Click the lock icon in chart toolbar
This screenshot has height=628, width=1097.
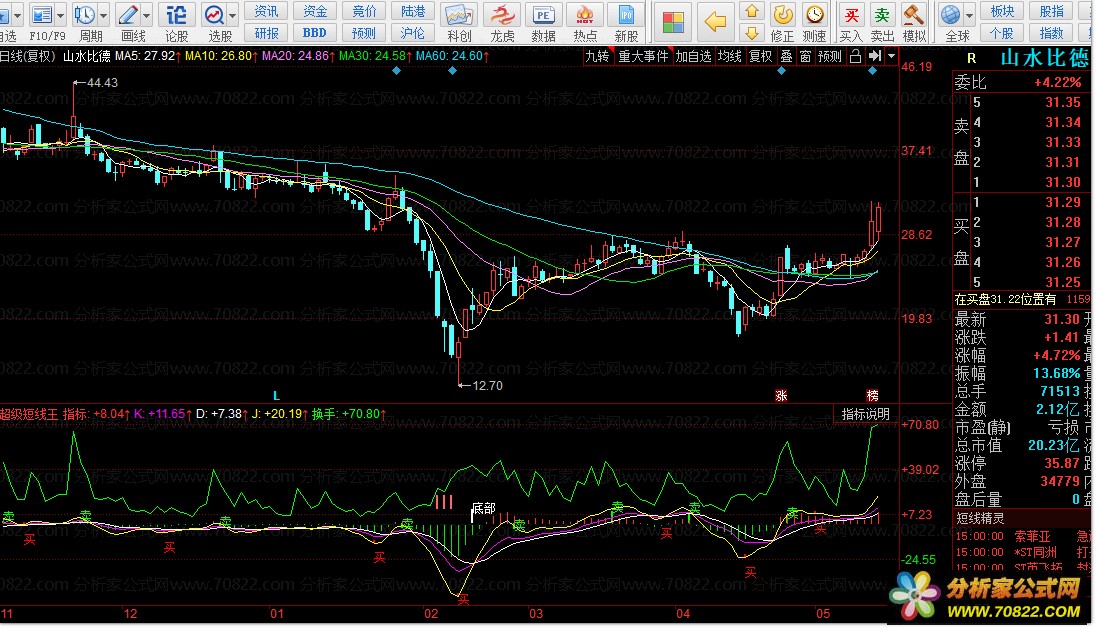(x=855, y=56)
